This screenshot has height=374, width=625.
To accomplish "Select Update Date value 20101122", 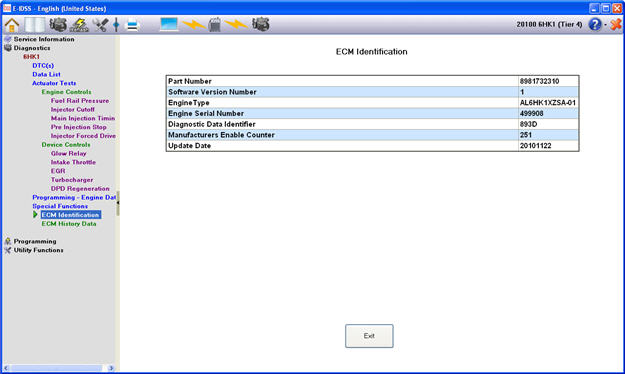I will tap(535, 146).
